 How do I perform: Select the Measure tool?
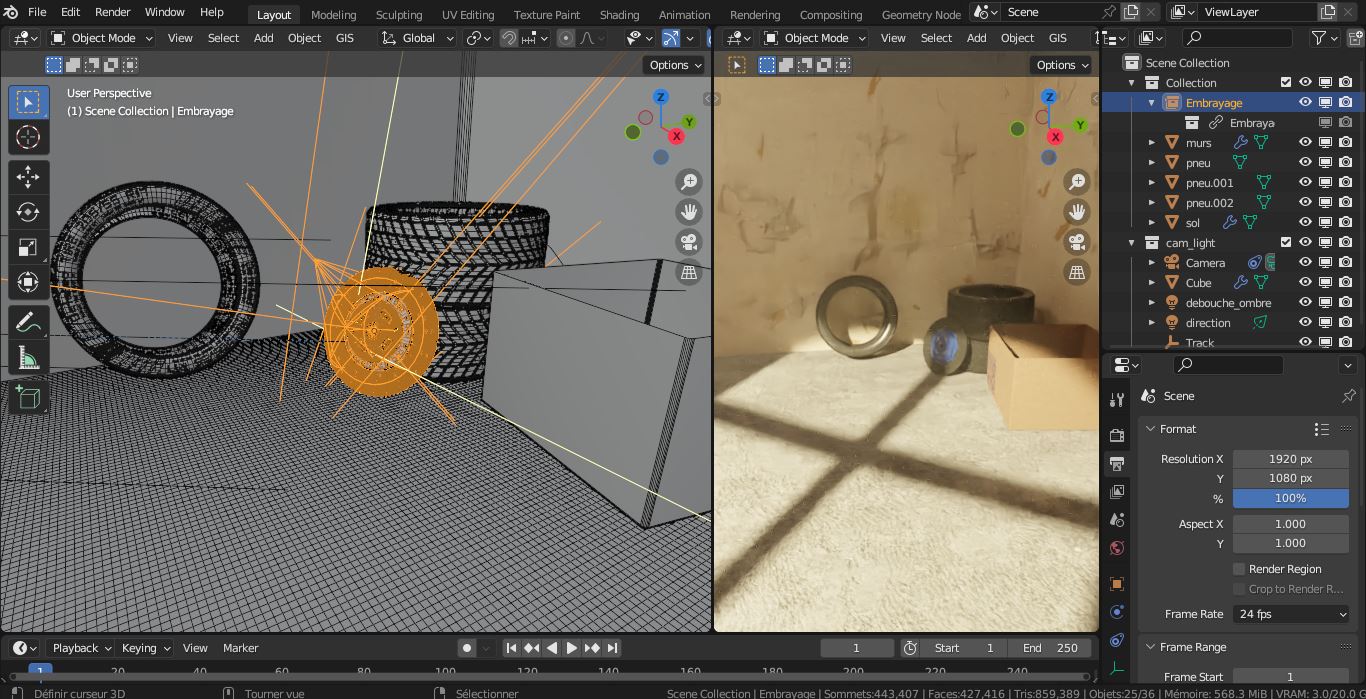tap(28, 357)
